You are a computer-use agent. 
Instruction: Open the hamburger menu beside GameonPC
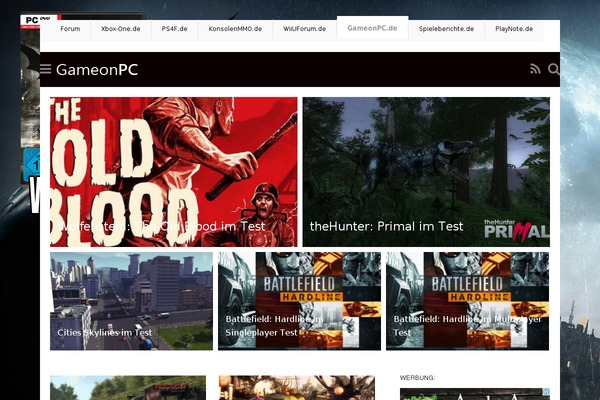tap(46, 69)
